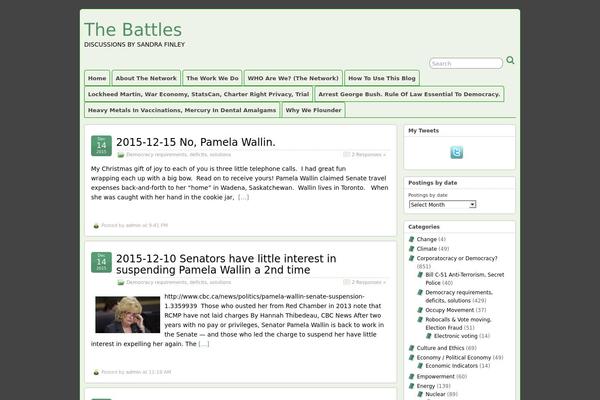Click book icon beside Energy

(x=412, y=386)
